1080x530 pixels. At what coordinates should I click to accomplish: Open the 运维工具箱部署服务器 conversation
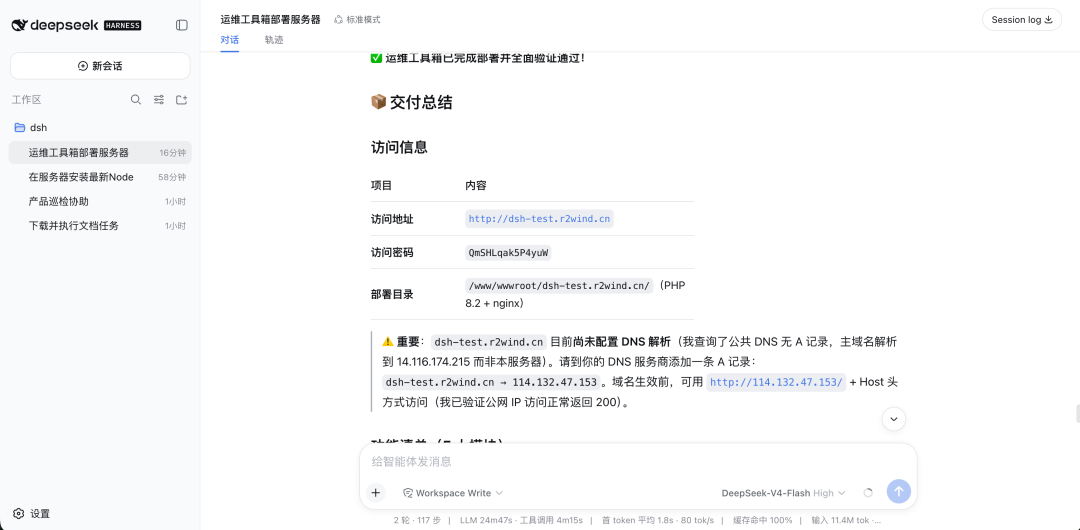click(x=100, y=152)
